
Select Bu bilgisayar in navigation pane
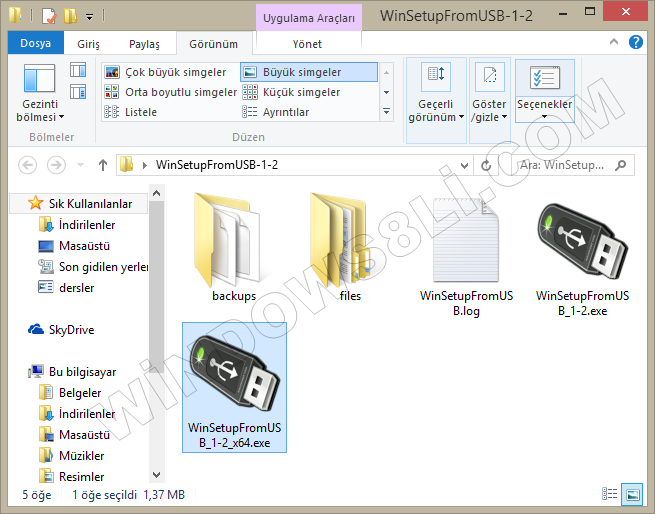pos(82,372)
